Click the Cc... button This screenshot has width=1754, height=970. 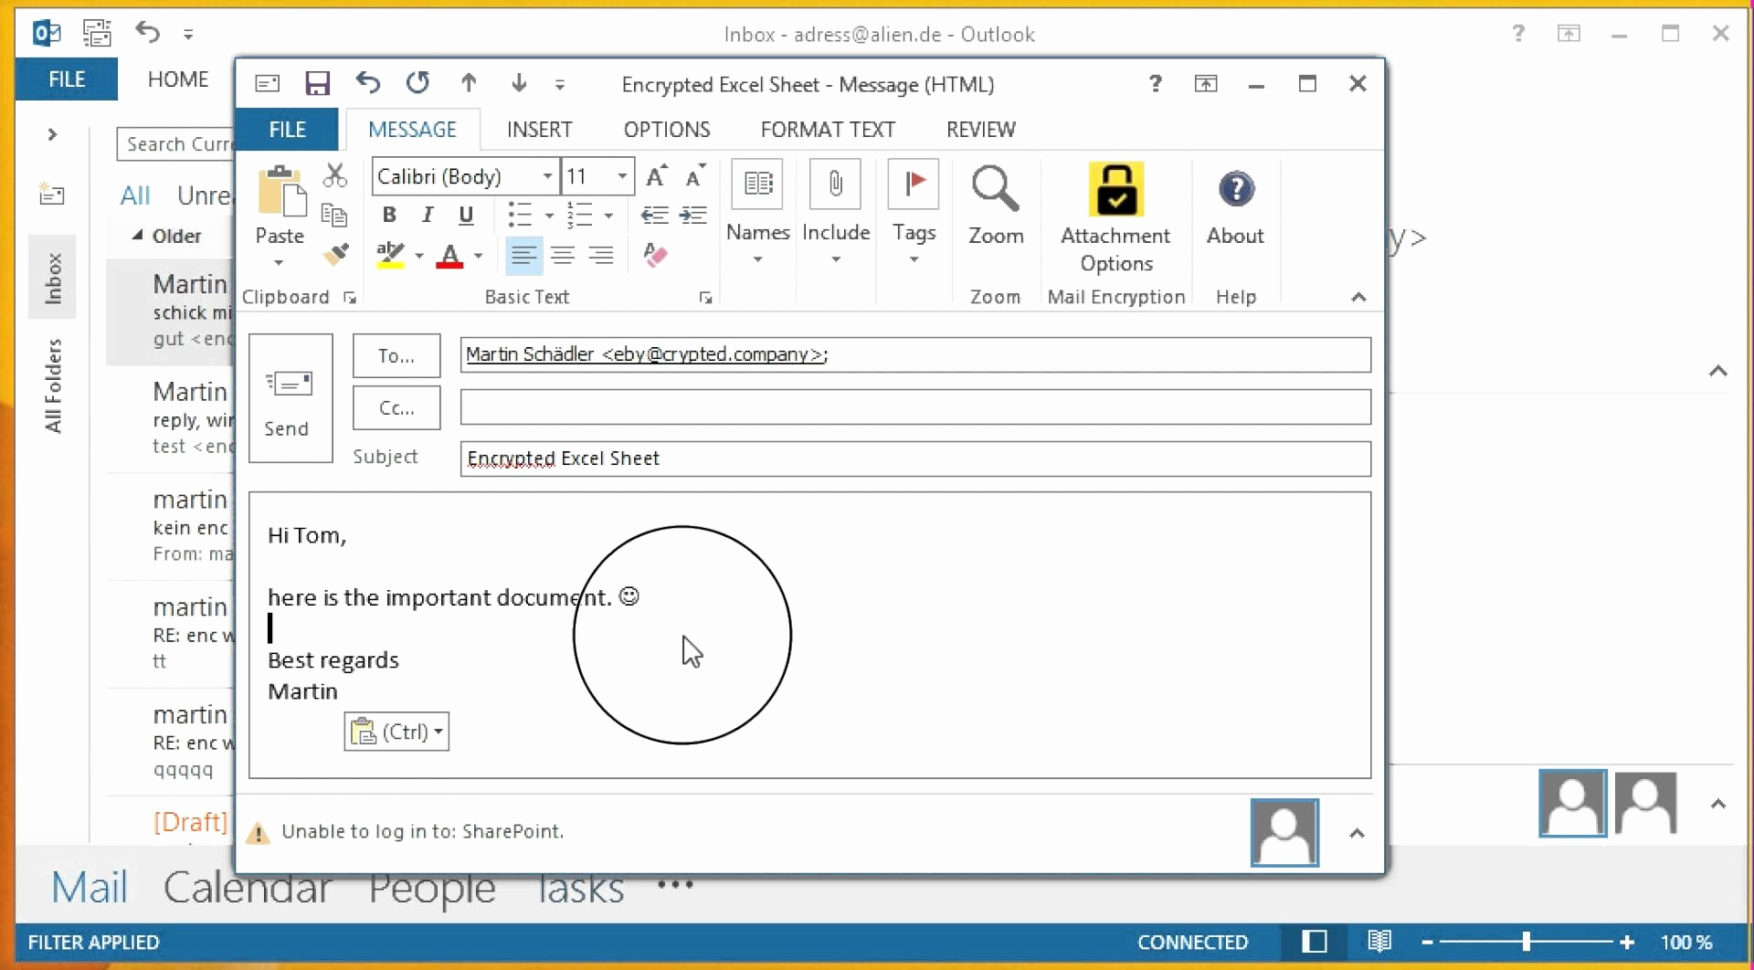396,408
